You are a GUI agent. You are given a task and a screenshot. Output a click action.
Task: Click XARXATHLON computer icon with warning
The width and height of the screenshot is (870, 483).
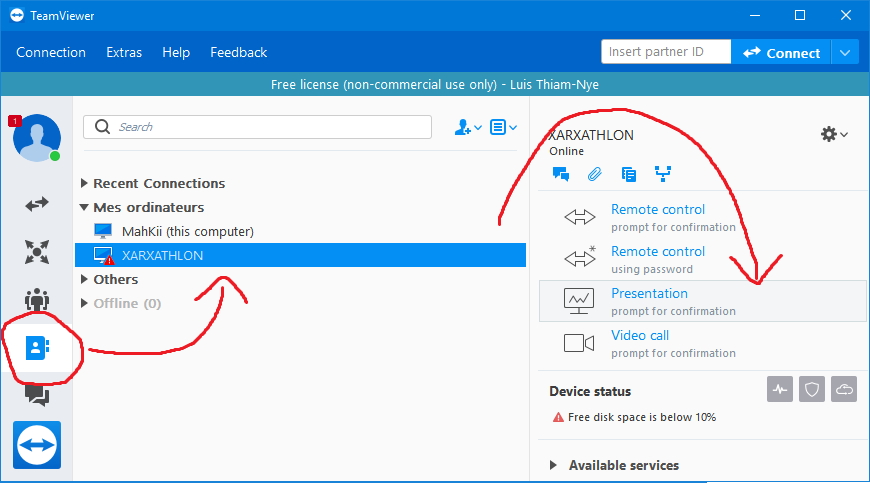pyautogui.click(x=104, y=256)
